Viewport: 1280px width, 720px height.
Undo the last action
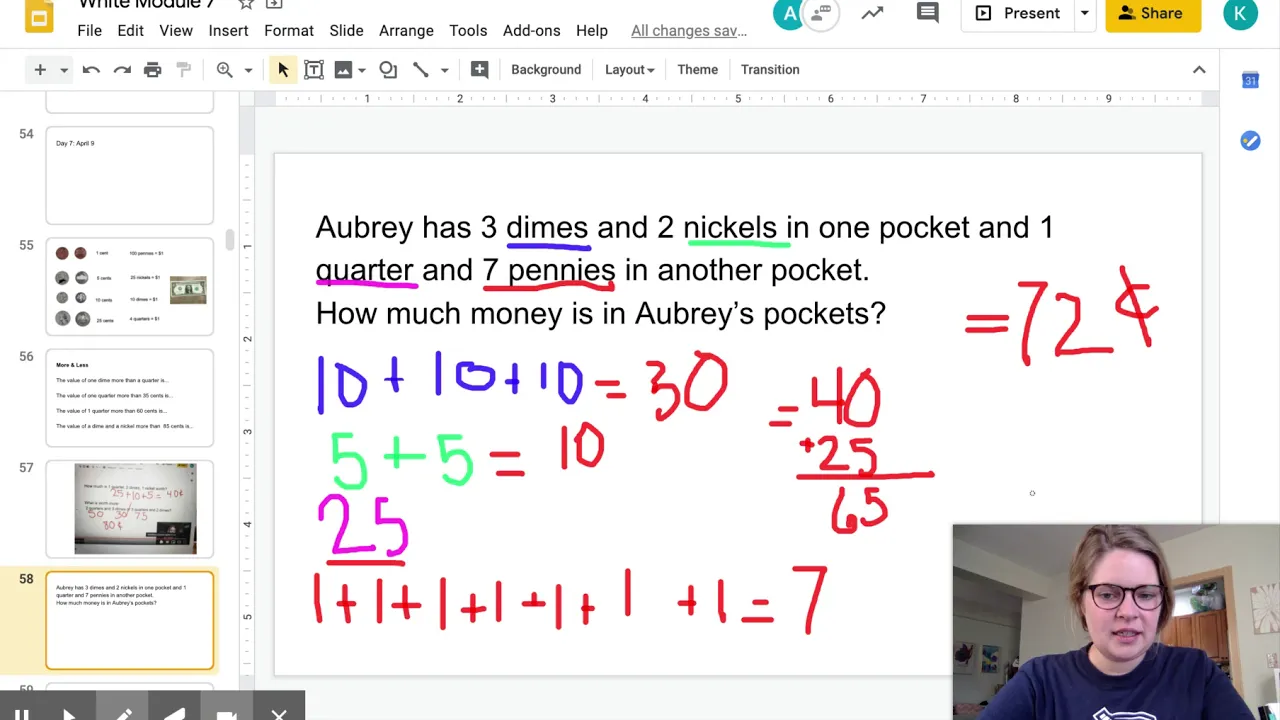pyautogui.click(x=91, y=70)
